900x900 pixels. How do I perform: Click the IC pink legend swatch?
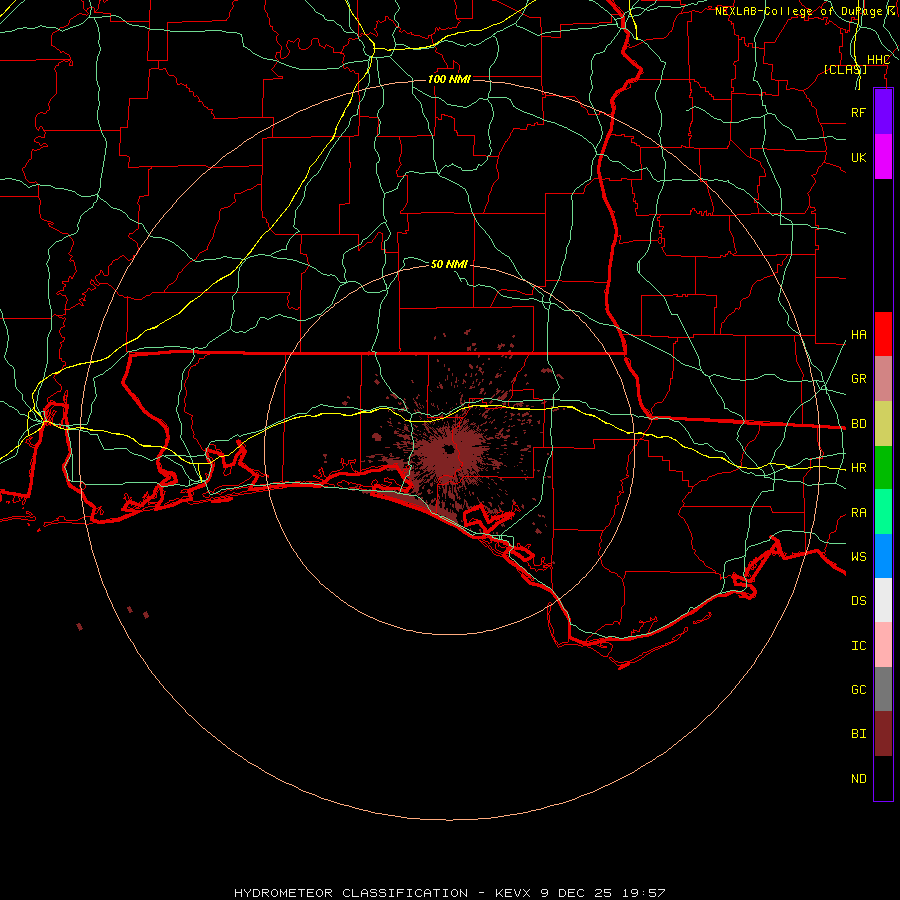[x=883, y=645]
